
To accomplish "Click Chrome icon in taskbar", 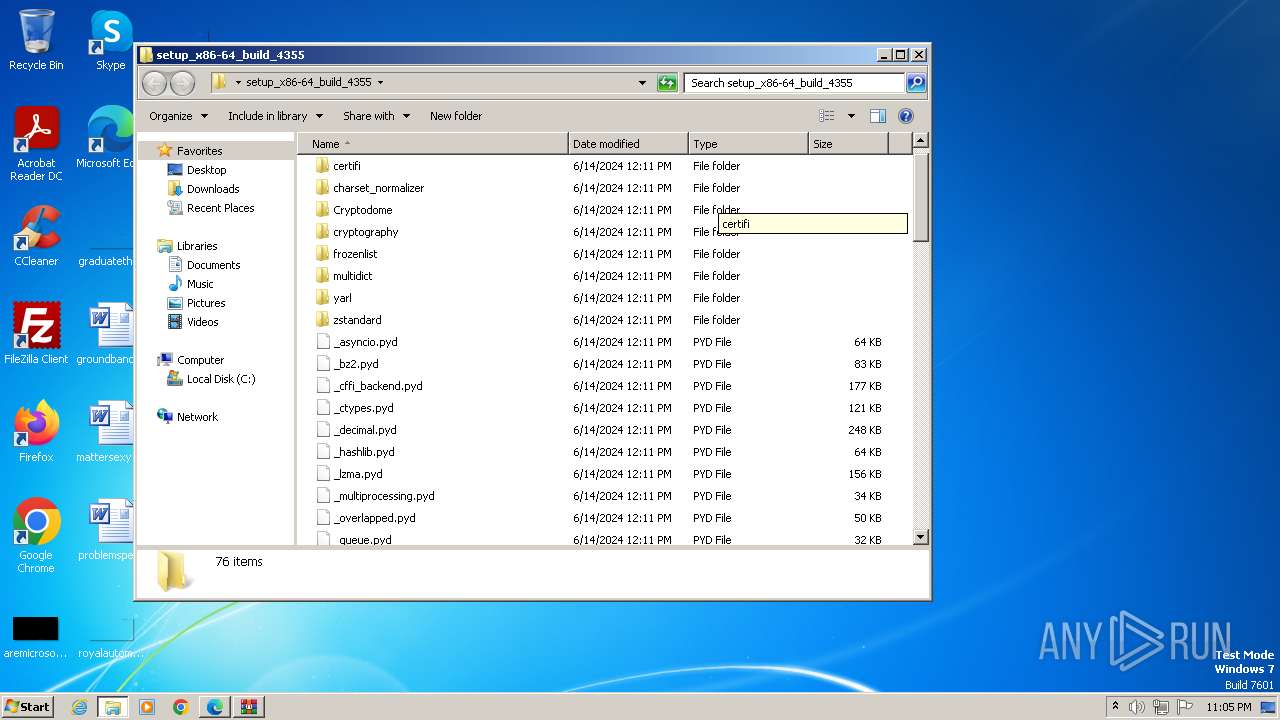I will pos(181,707).
